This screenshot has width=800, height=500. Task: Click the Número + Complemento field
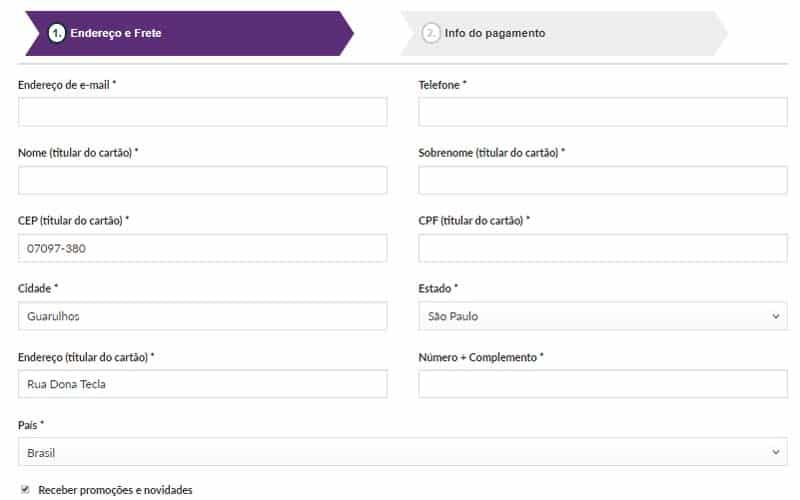(603, 384)
